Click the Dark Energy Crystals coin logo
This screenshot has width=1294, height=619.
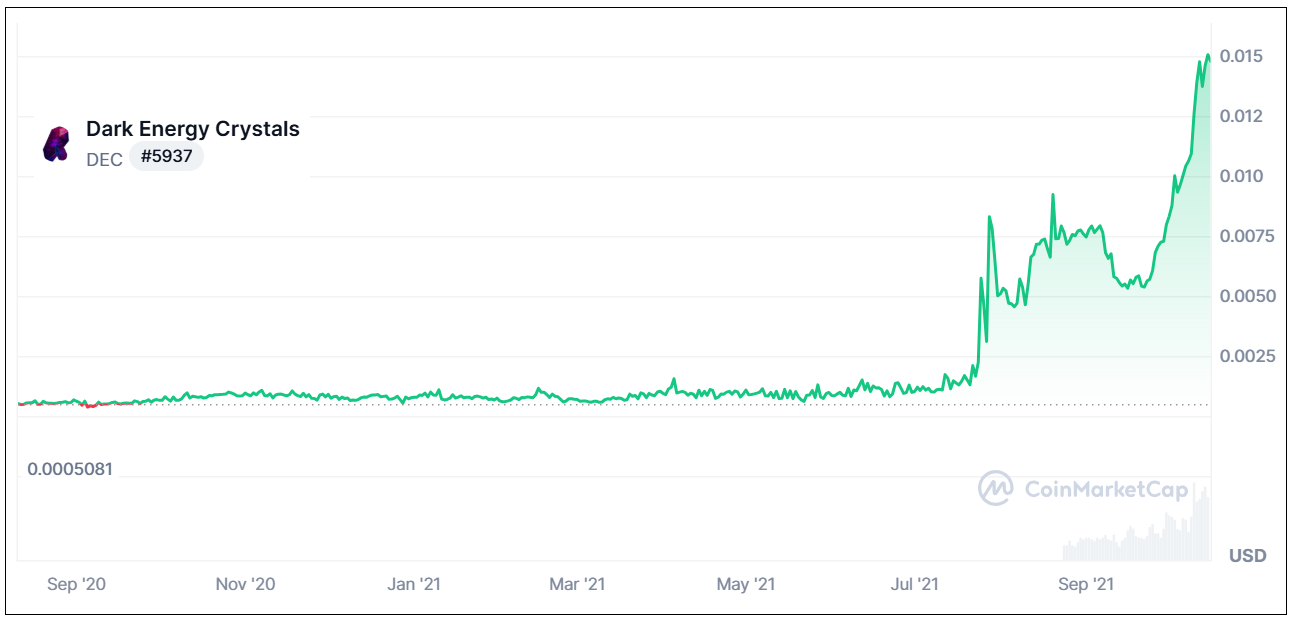(x=56, y=144)
